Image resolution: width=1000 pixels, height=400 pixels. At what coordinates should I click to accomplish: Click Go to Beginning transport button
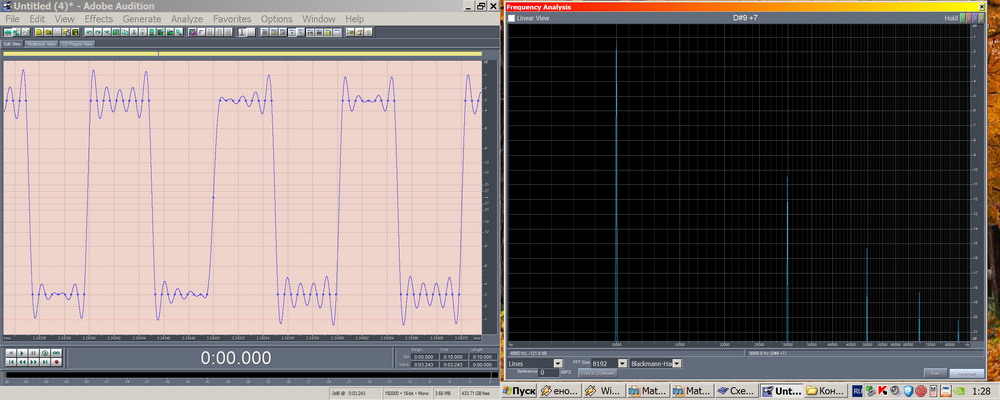pos(11,362)
